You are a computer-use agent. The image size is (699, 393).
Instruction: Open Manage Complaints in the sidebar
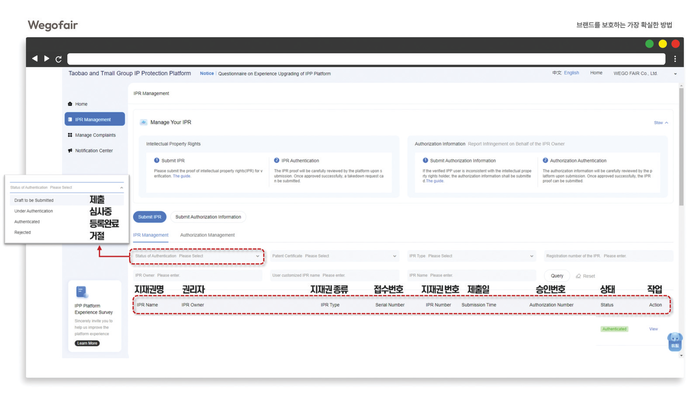(95, 135)
